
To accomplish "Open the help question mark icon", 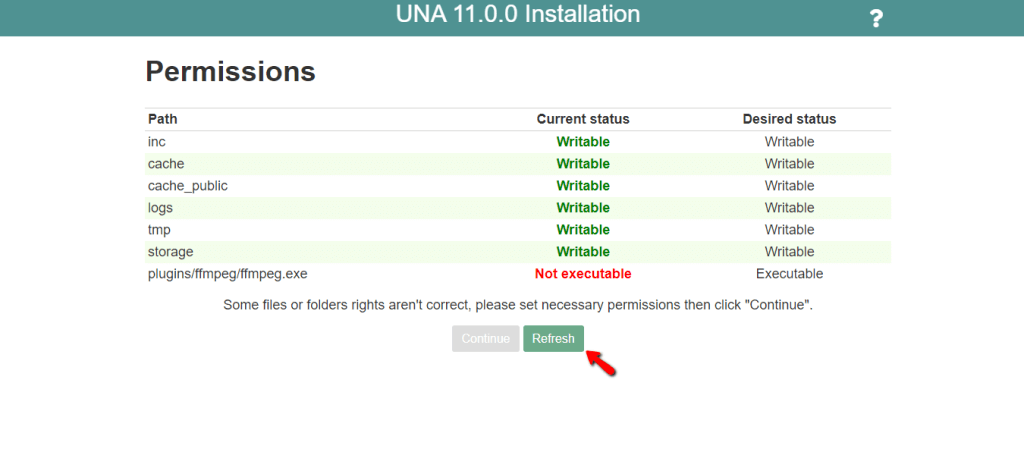I will [876, 19].
